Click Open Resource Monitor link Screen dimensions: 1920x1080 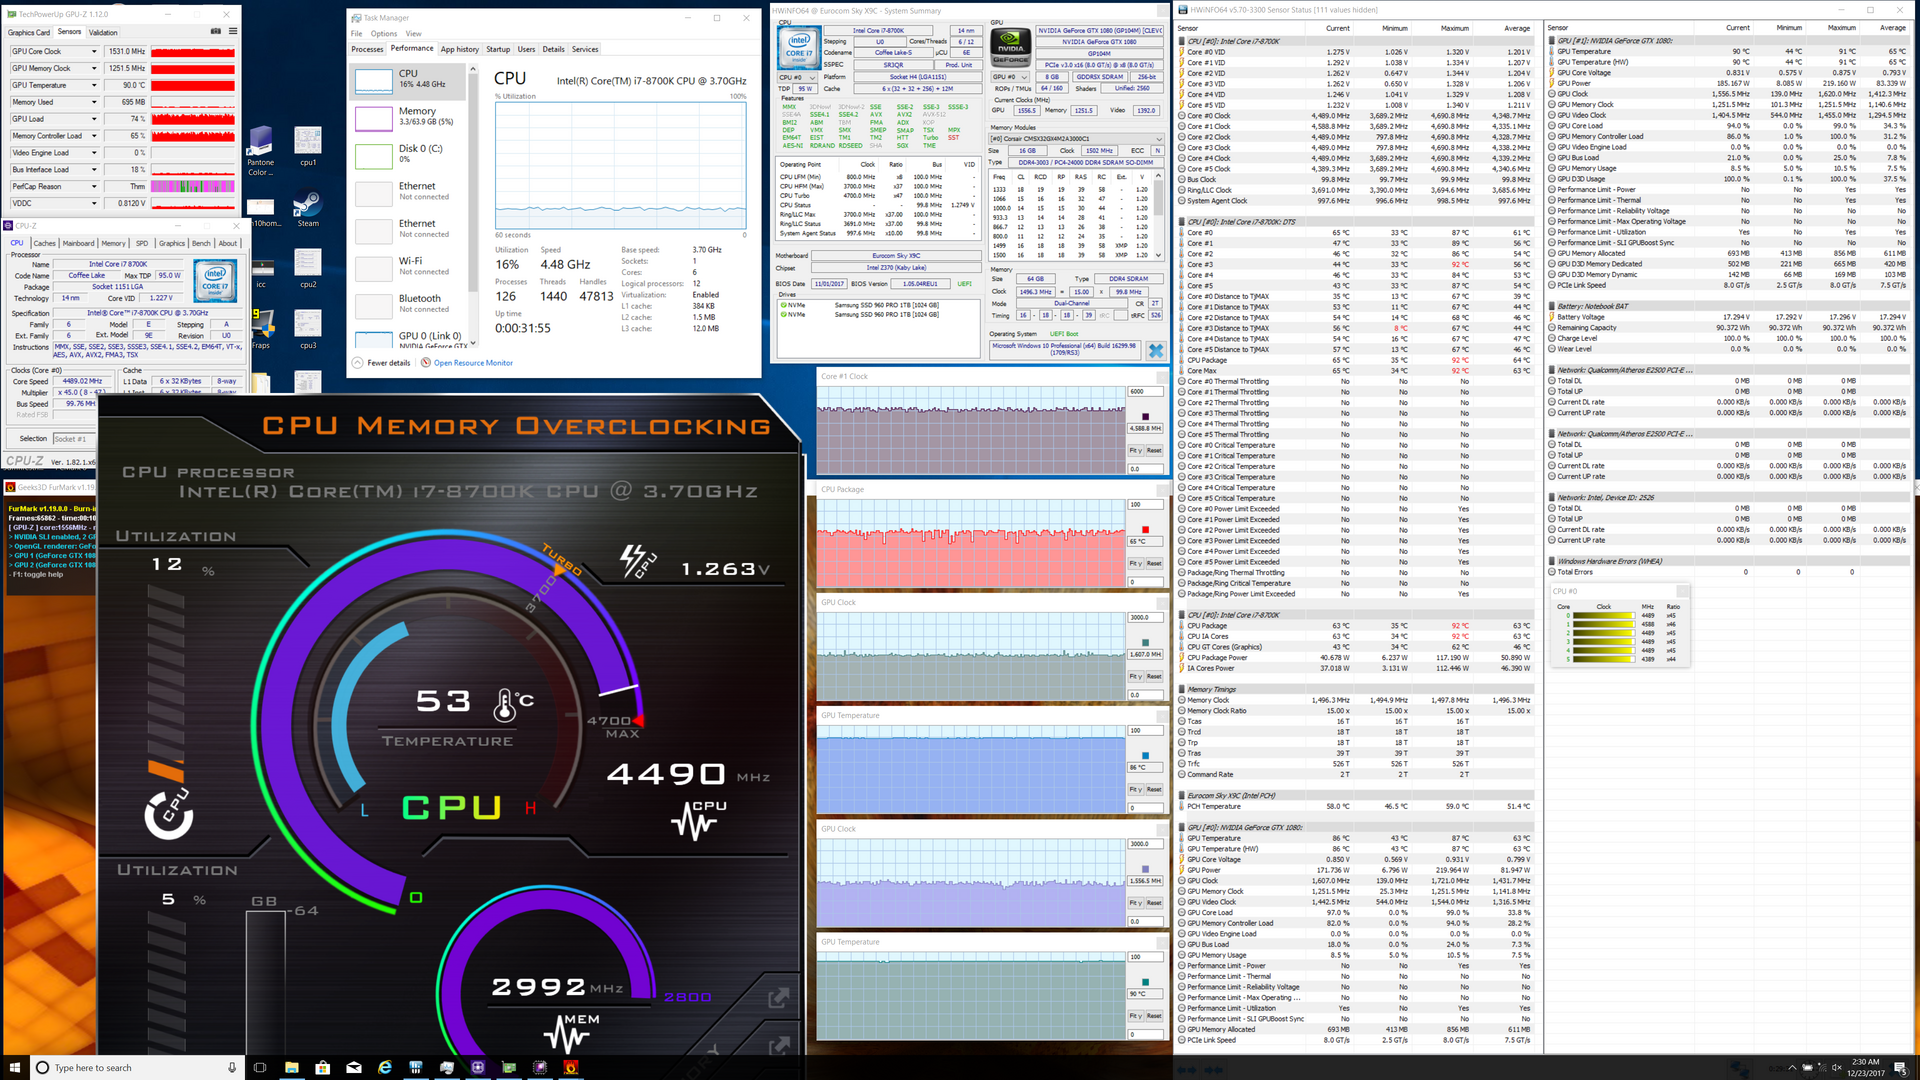pos(473,363)
